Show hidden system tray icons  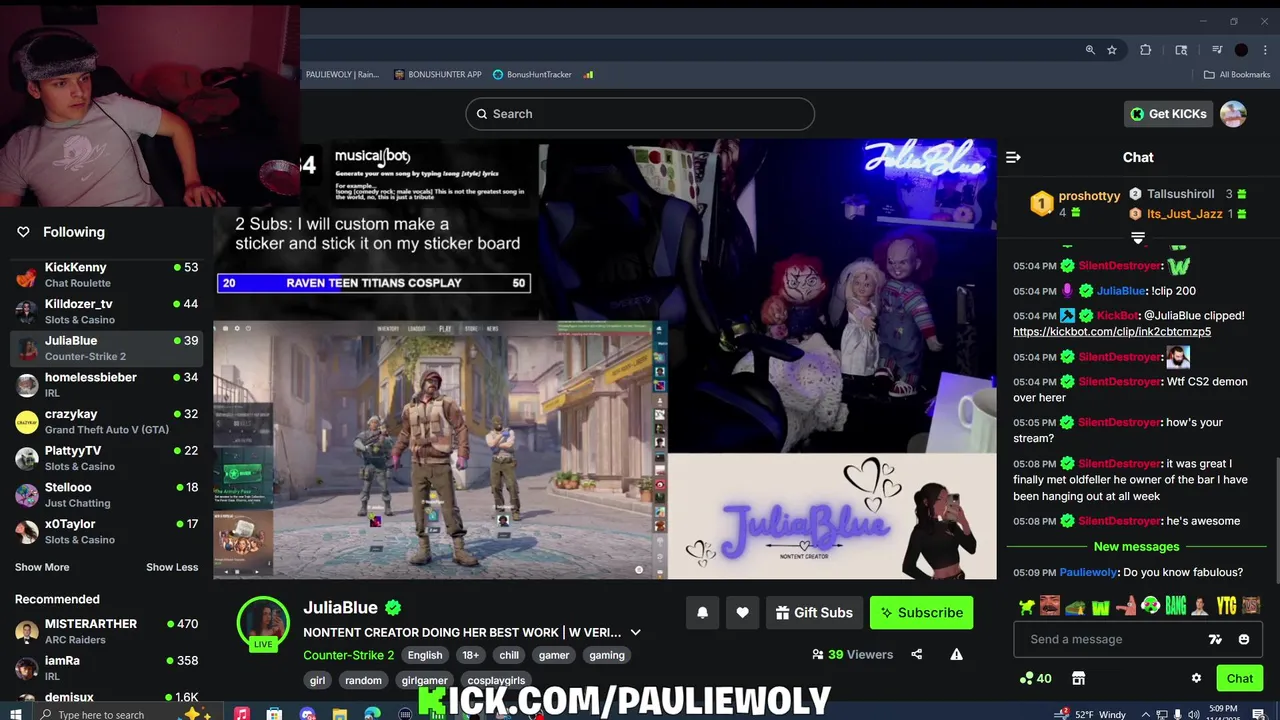tap(1145, 714)
